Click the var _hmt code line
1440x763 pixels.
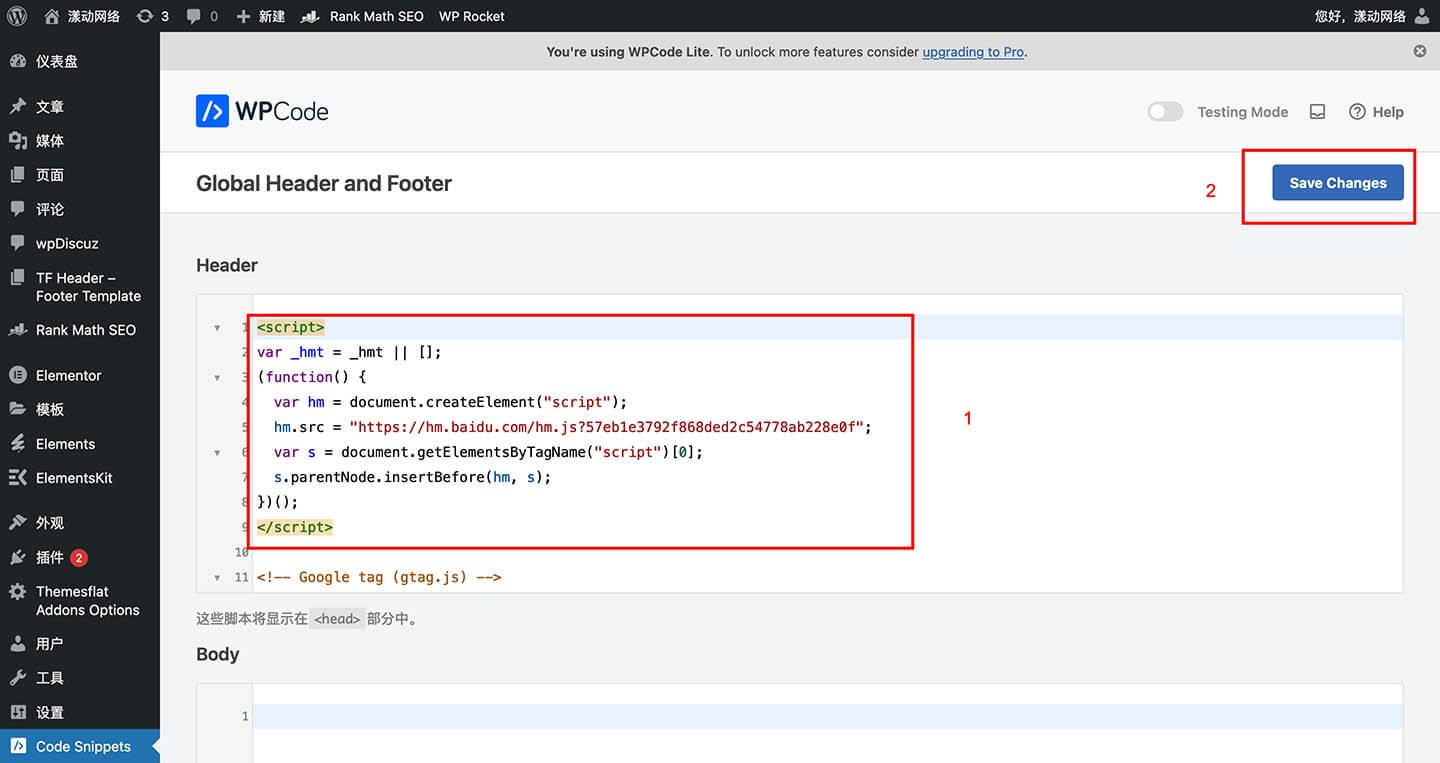coord(349,352)
